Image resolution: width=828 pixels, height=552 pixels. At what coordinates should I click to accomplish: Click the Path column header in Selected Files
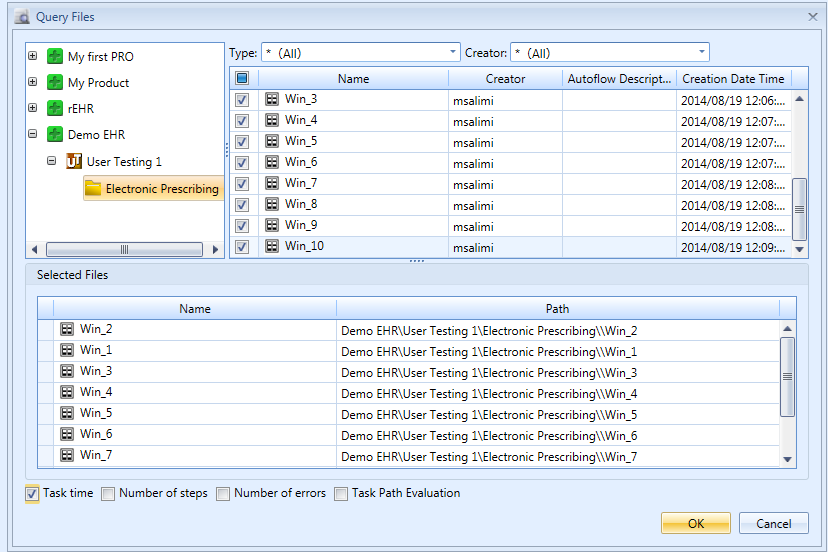click(x=558, y=308)
